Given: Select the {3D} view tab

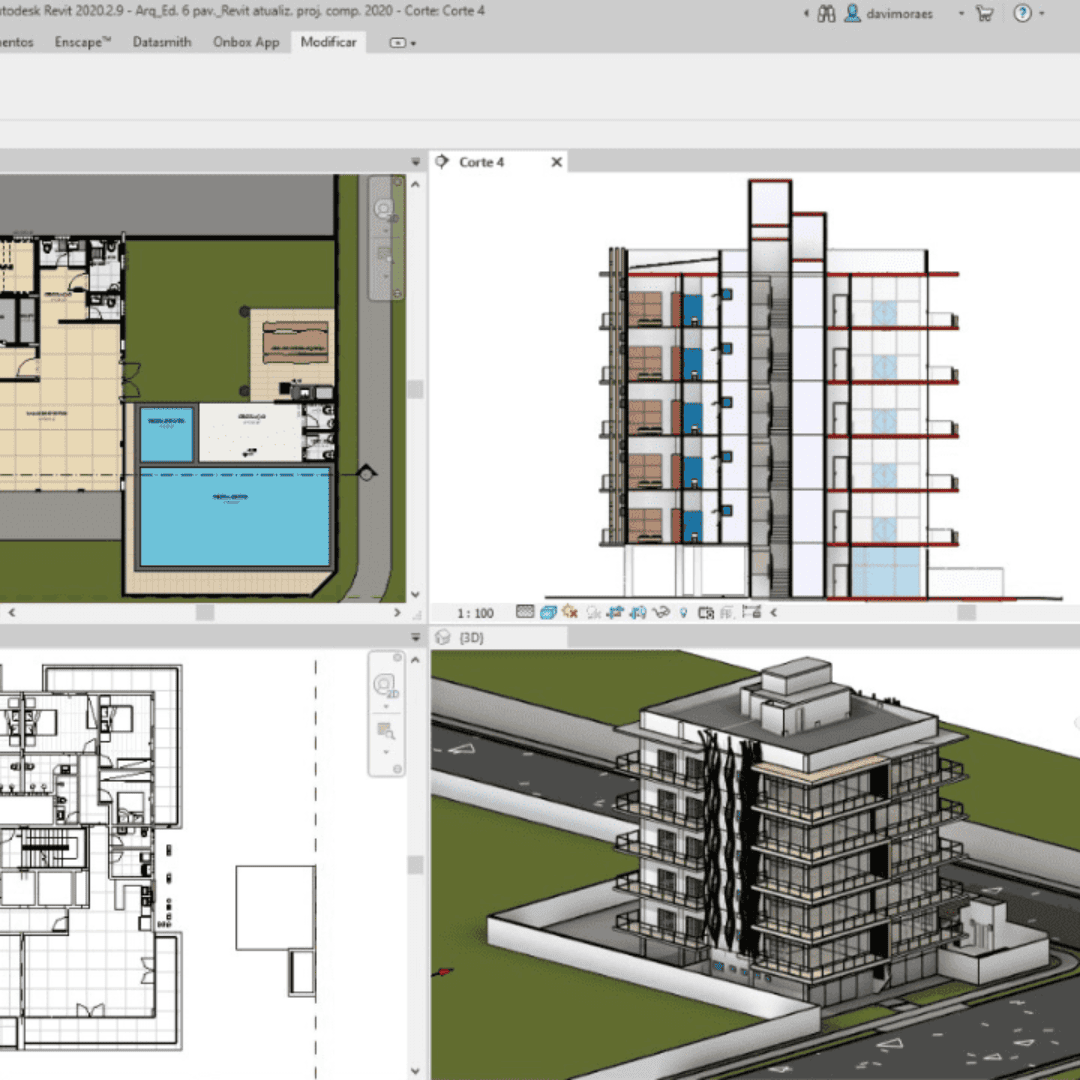Looking at the screenshot, I should (471, 637).
